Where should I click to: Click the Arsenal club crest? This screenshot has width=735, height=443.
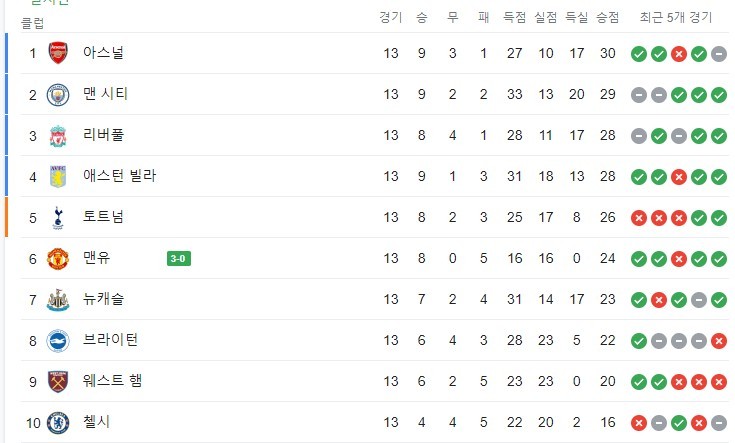(x=60, y=53)
